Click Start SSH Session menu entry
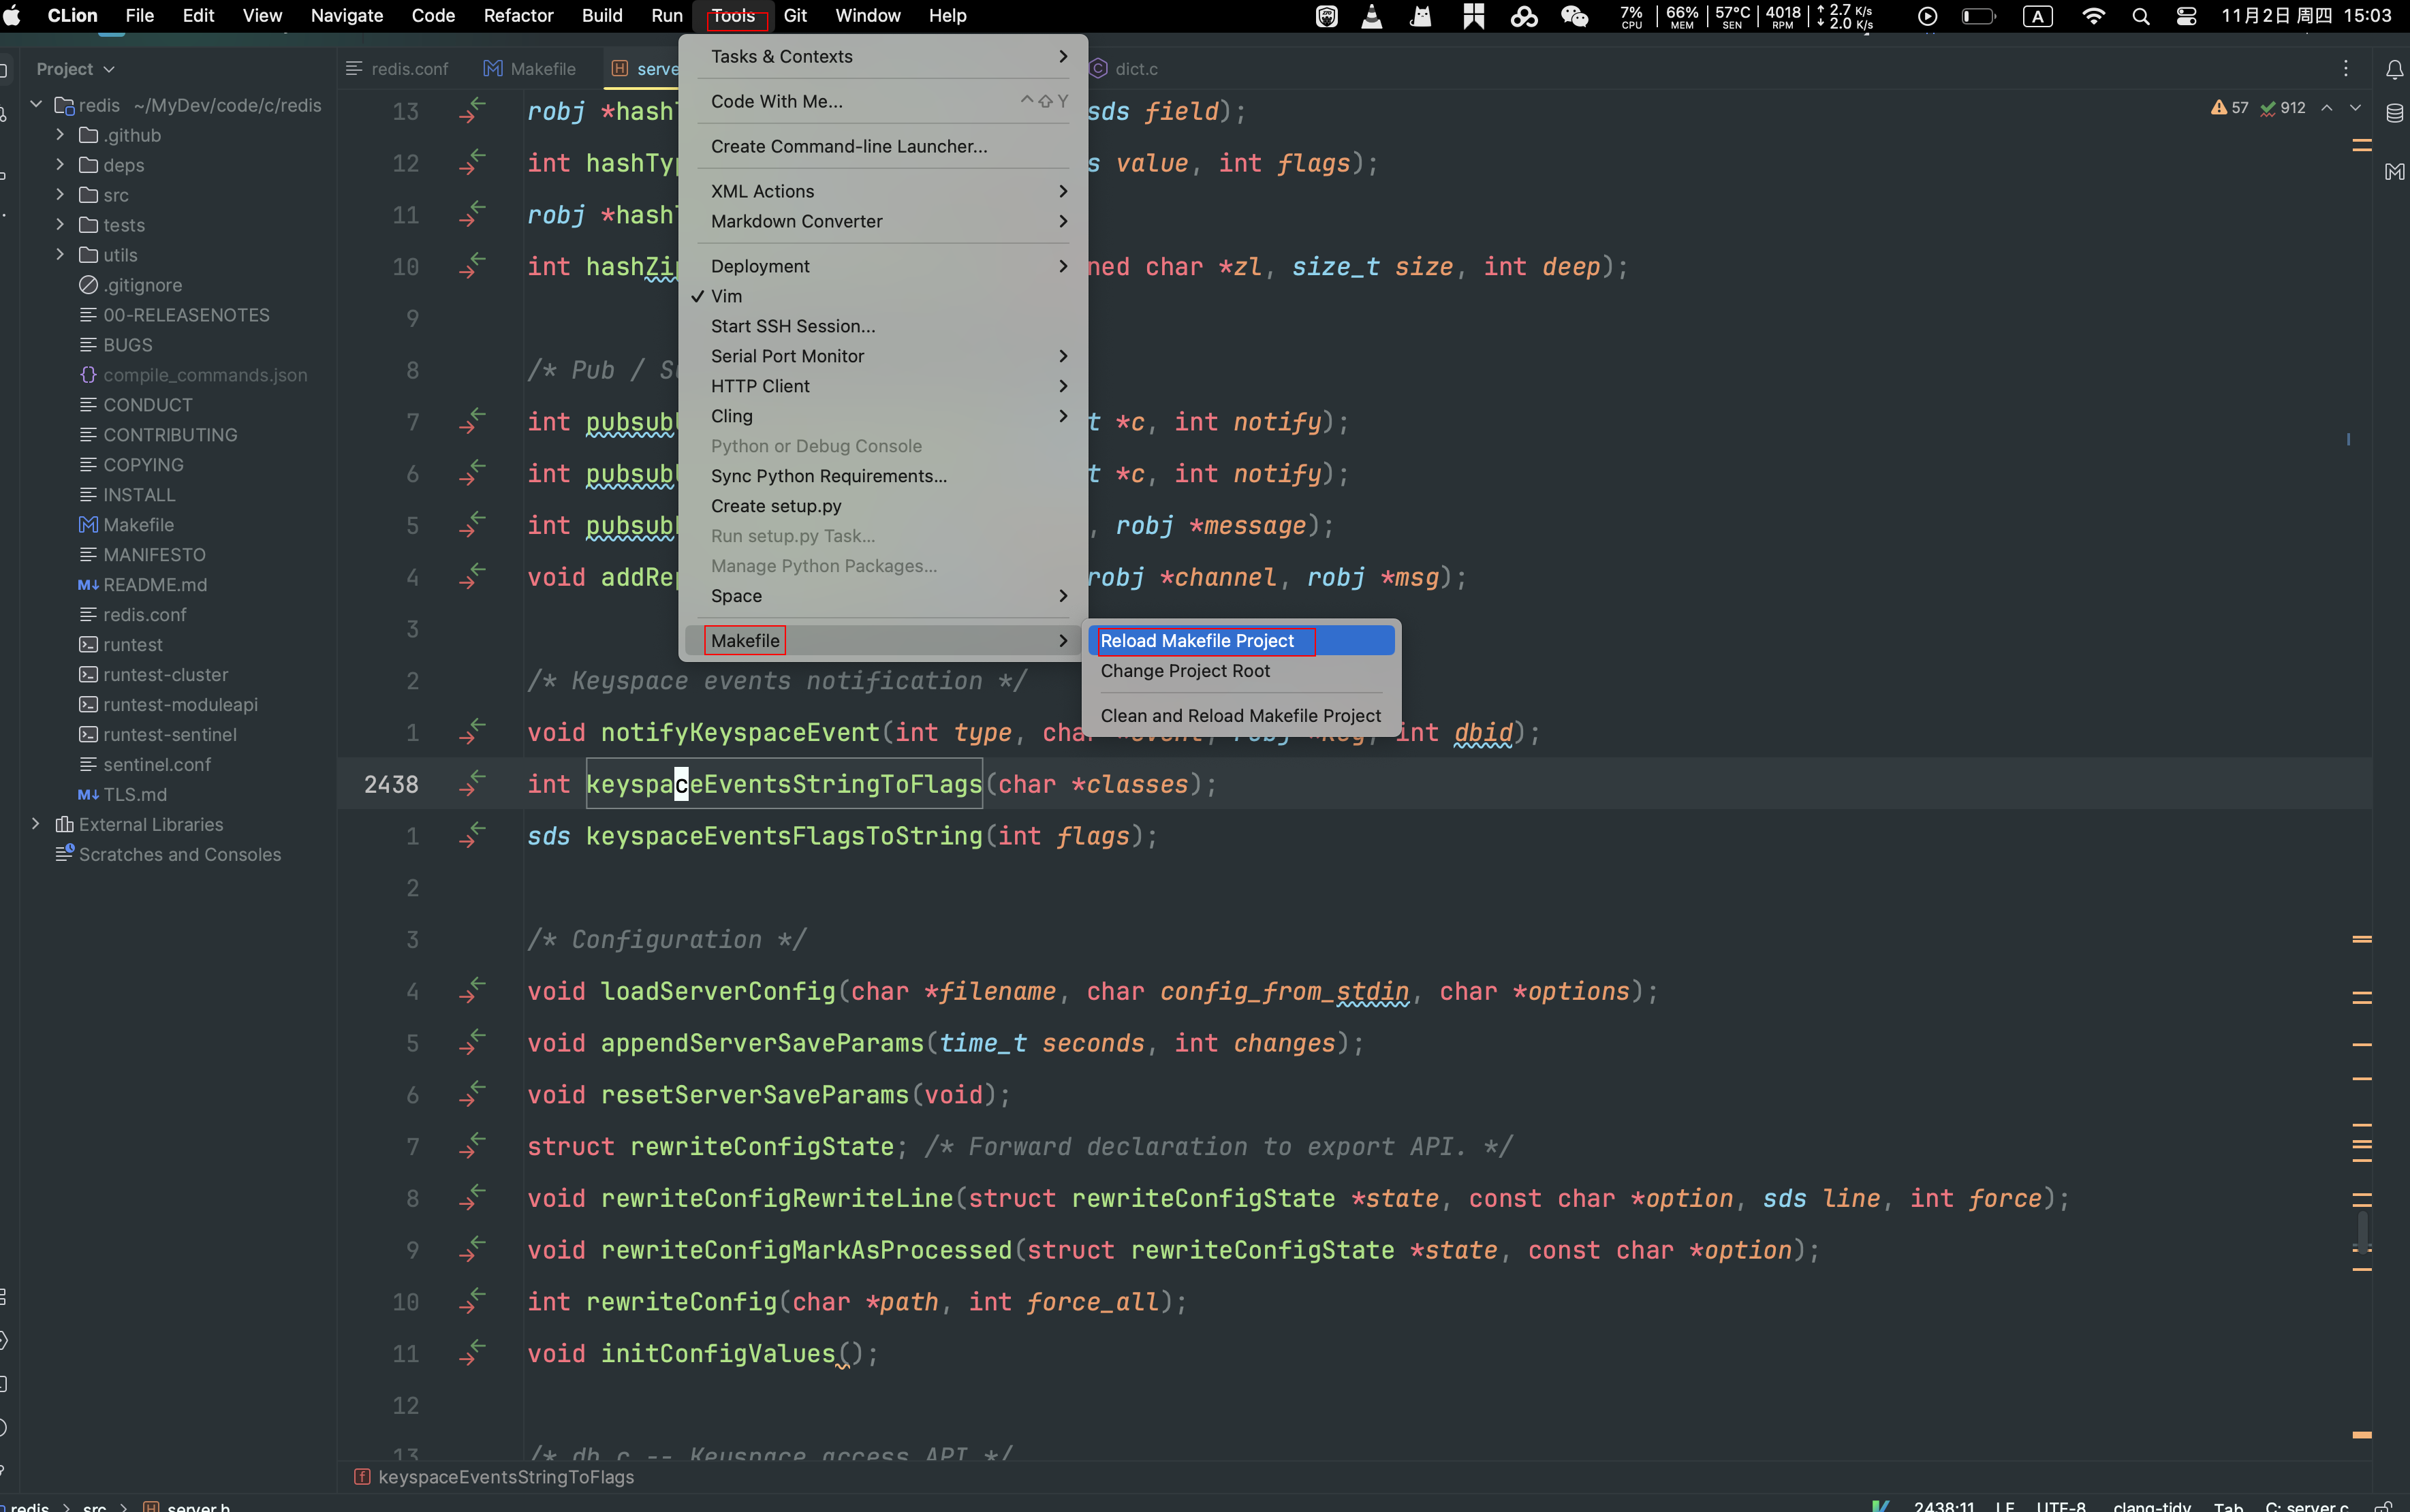Screen dimensions: 2410x1512 (x=792, y=326)
